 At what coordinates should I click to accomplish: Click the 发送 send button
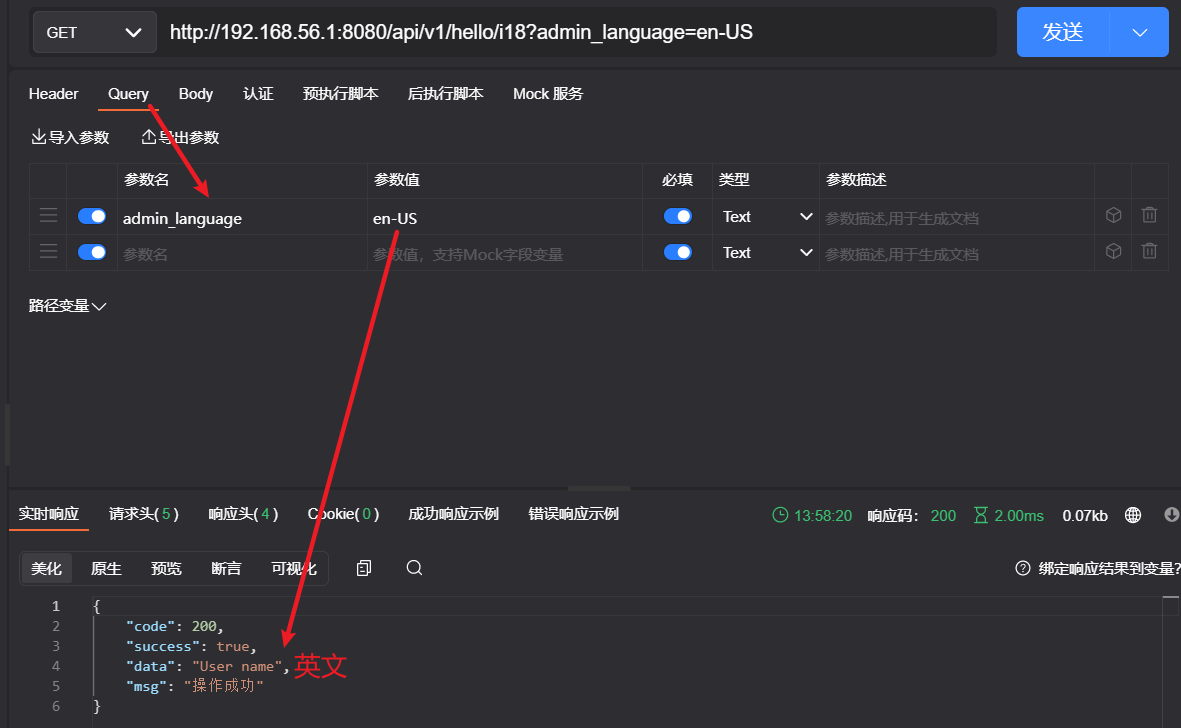click(x=1063, y=32)
